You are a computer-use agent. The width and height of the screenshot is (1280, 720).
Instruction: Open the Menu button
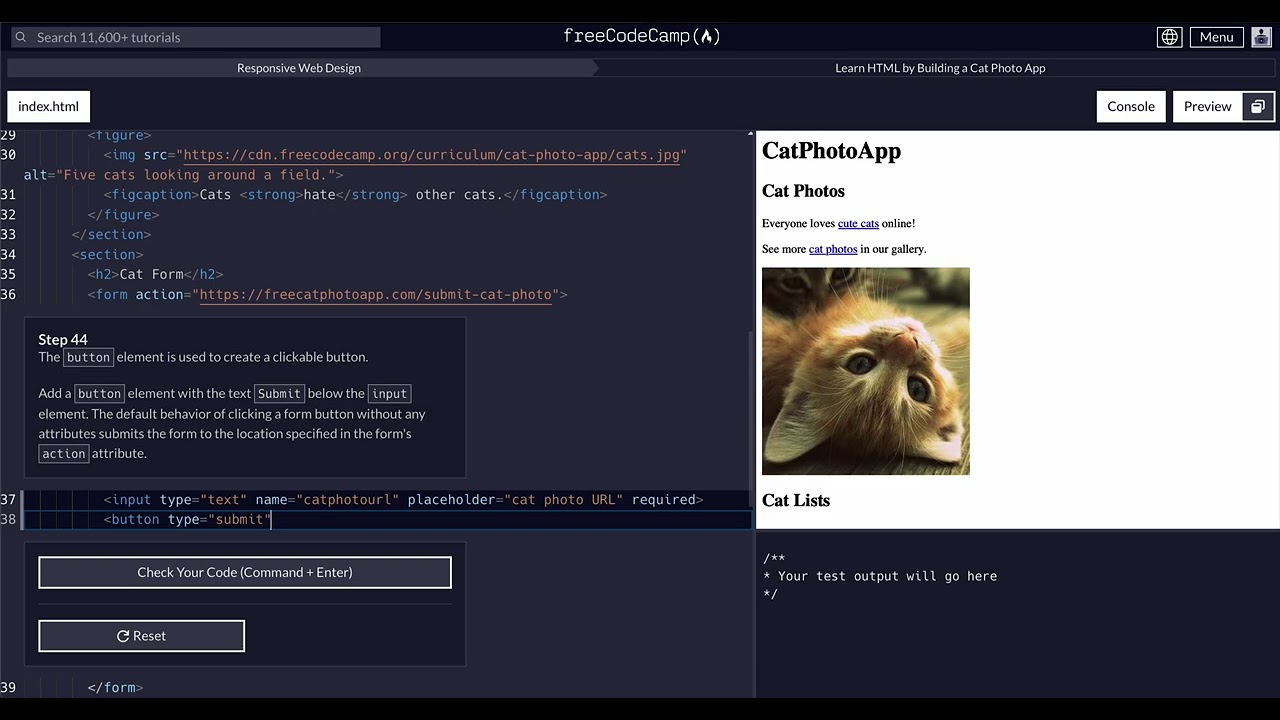click(x=1216, y=37)
